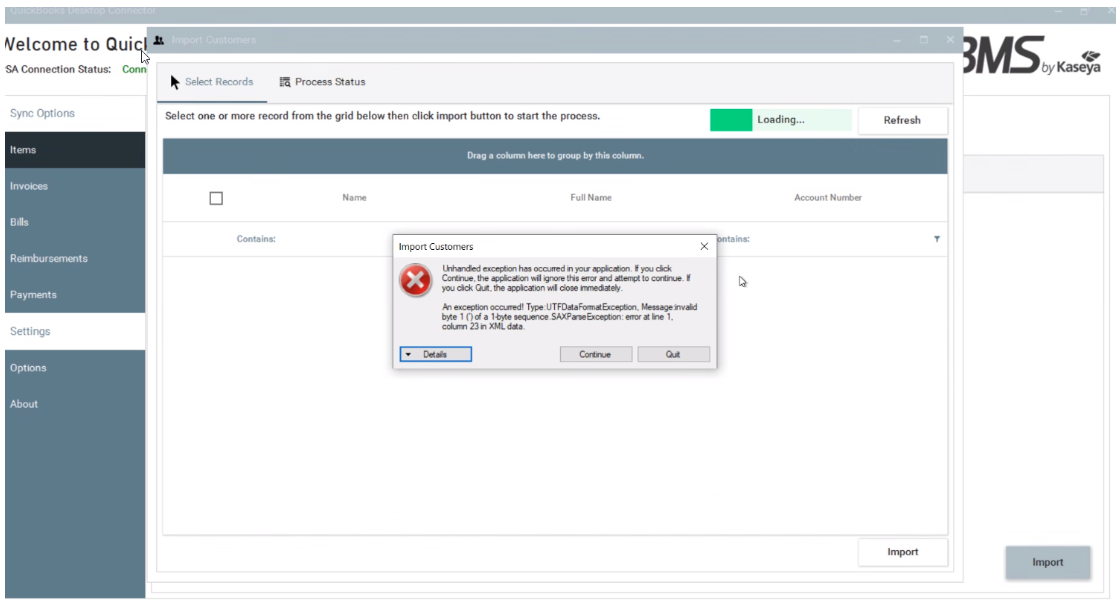Select Bills in the sidebar
Screen dimensions: 1118x604
pyautogui.click(x=75, y=222)
